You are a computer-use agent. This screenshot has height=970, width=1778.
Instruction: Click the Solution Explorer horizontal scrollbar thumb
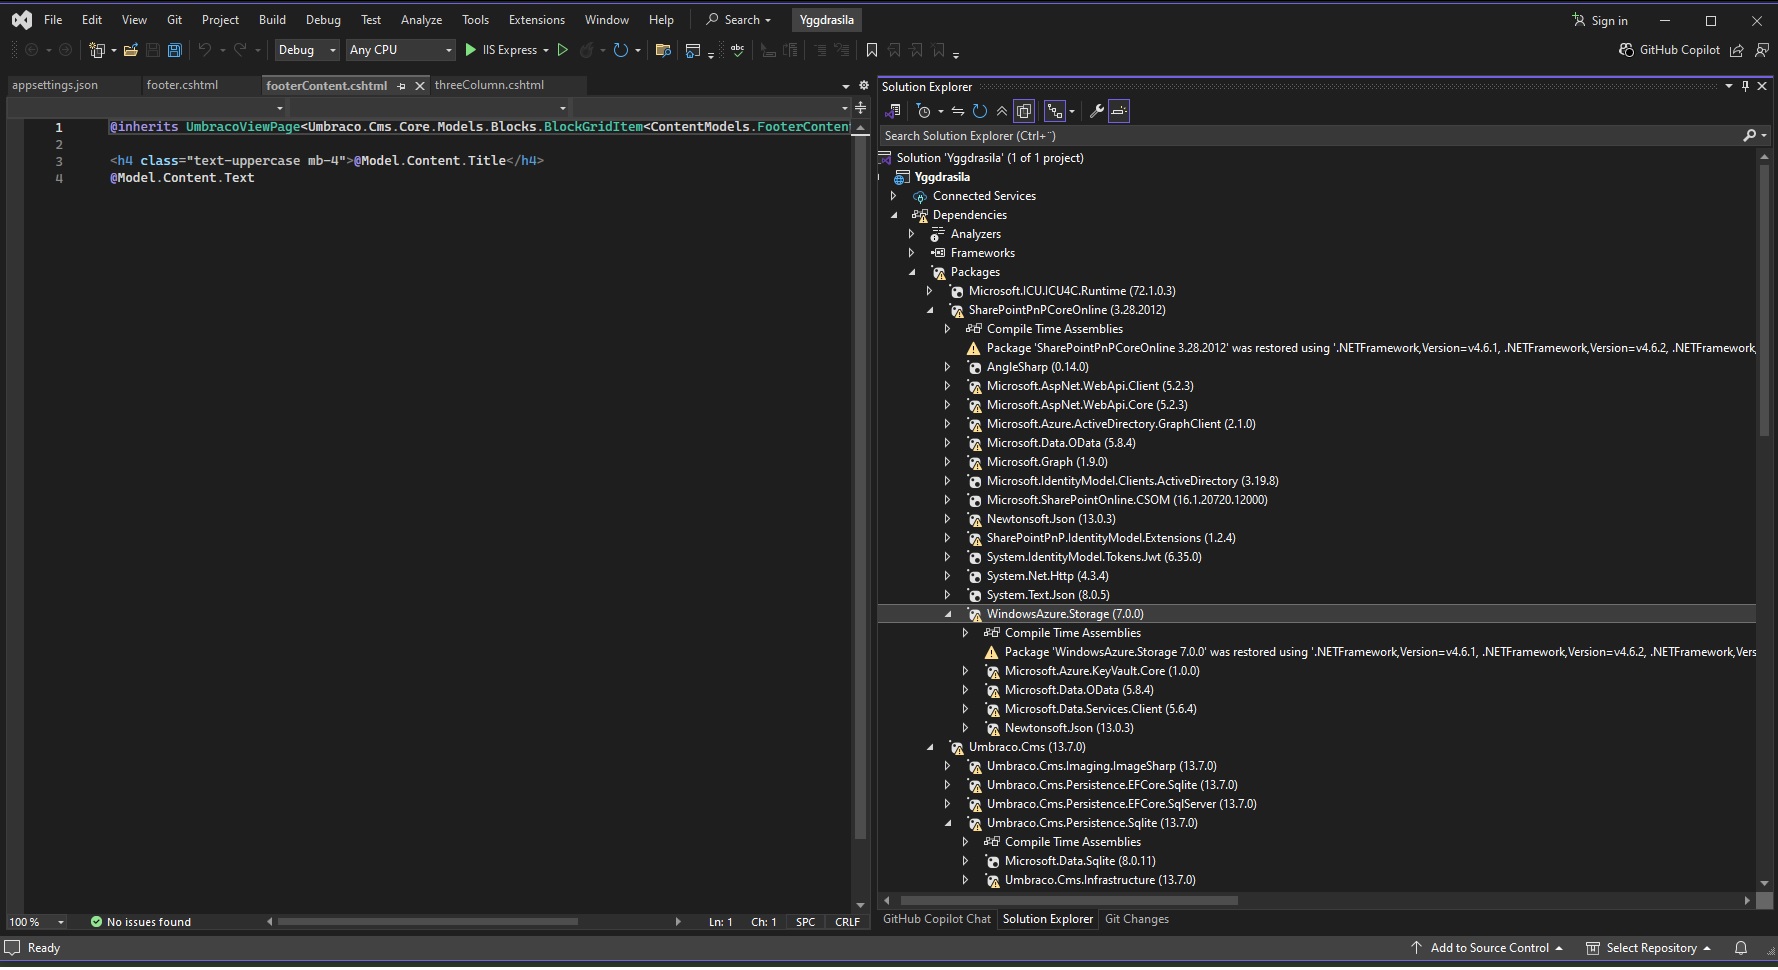[x=1069, y=901]
